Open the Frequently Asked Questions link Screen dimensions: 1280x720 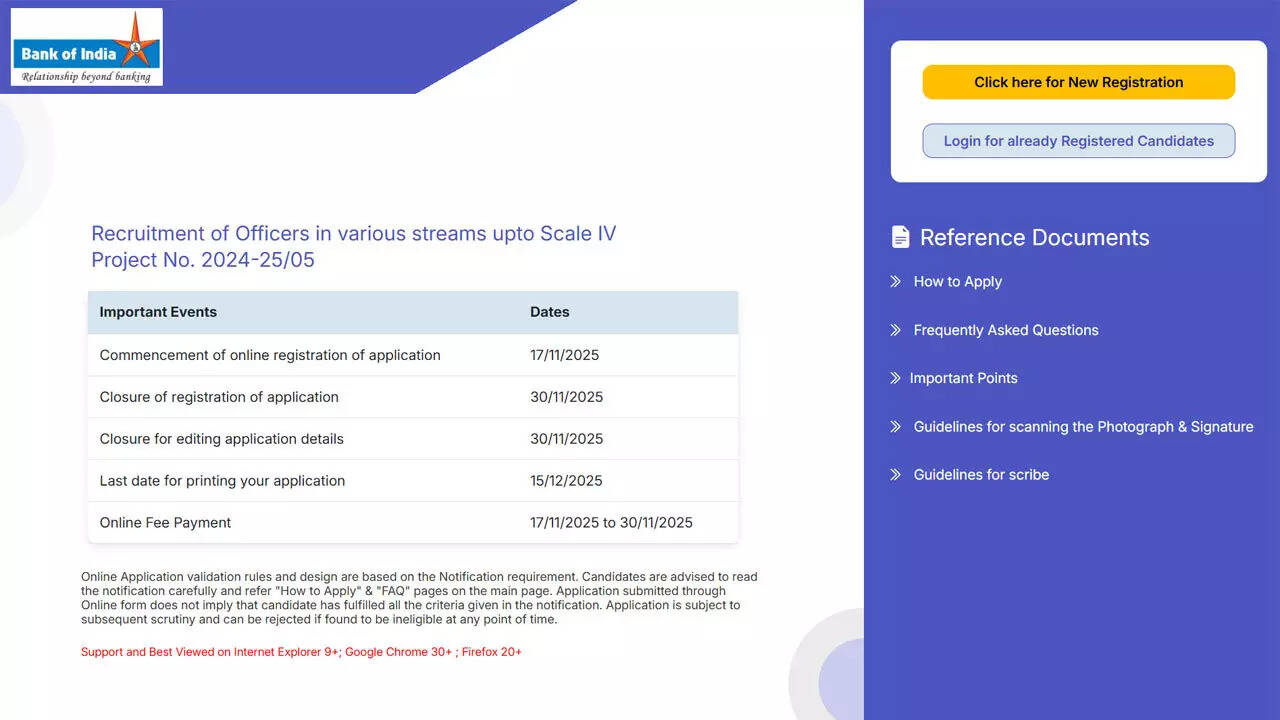[x=1005, y=330]
